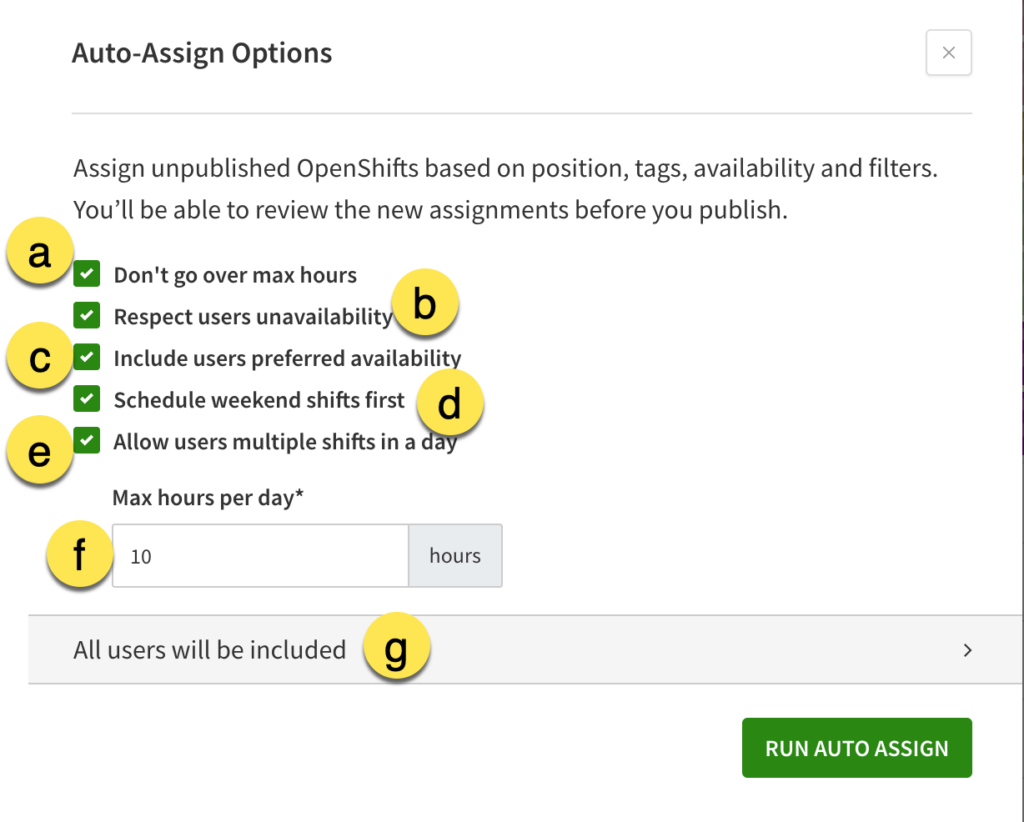Click the max hours per day input field
Screen dimensions: 1024x822
[x=260, y=555]
